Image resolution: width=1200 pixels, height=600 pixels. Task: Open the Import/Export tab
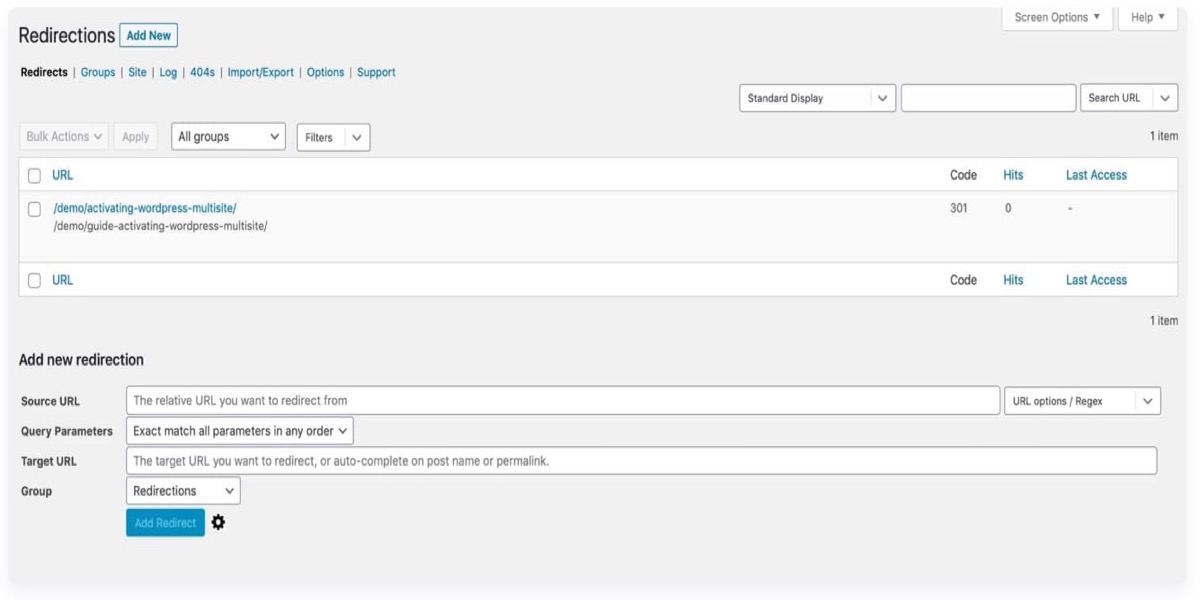261,72
